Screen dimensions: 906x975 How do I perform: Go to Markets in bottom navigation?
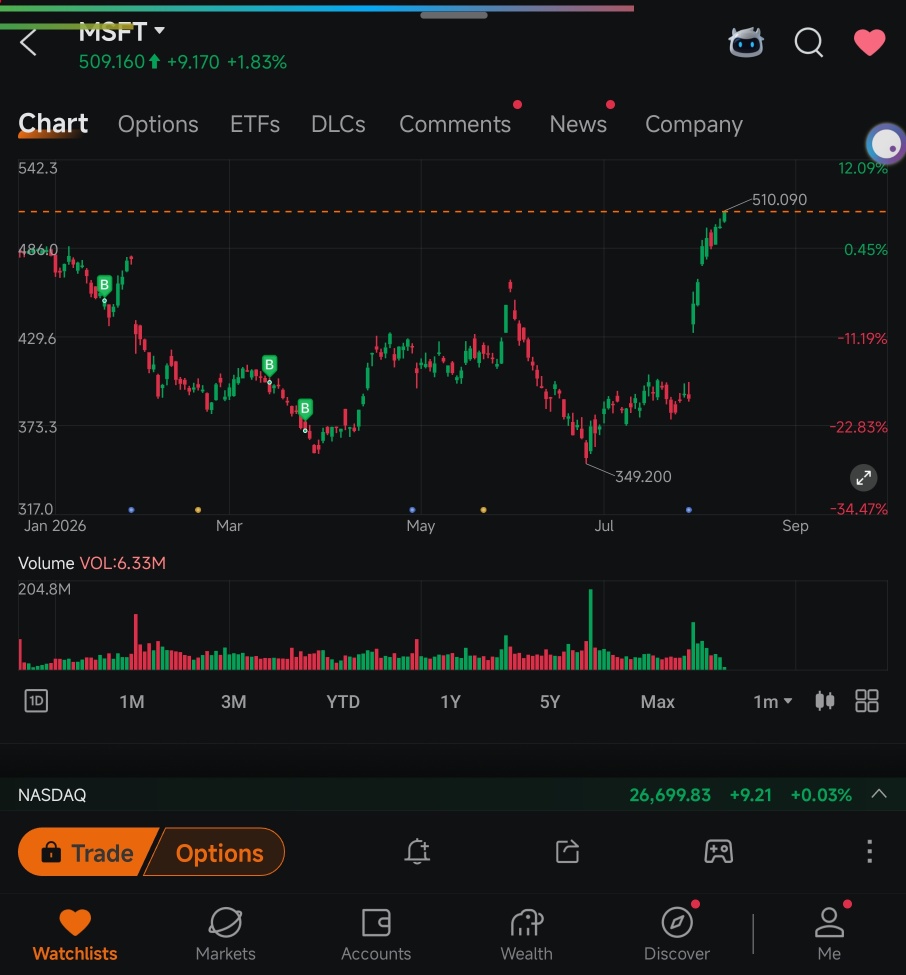(x=225, y=934)
